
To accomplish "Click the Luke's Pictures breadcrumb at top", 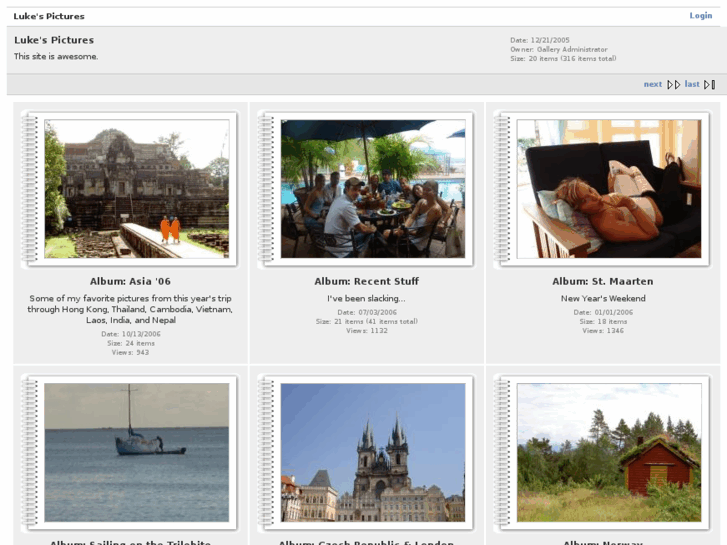I will pos(49,16).
